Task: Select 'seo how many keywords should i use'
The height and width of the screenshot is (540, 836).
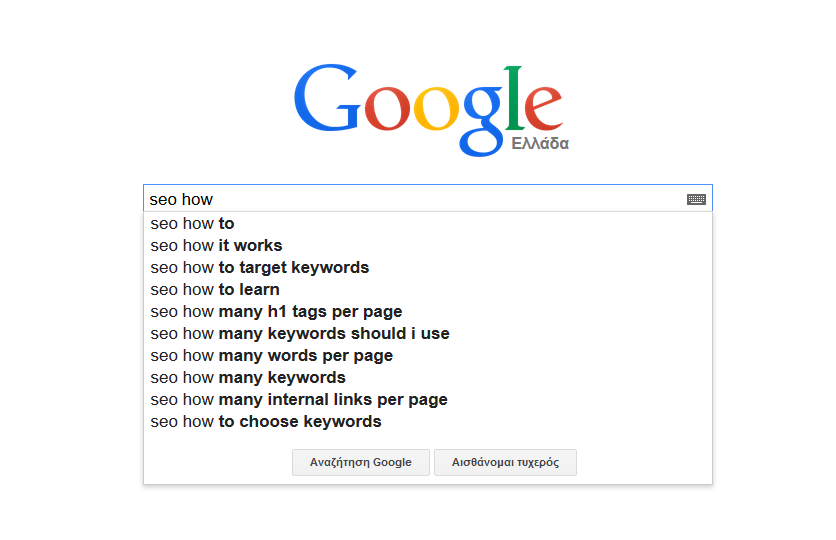Action: (428, 333)
